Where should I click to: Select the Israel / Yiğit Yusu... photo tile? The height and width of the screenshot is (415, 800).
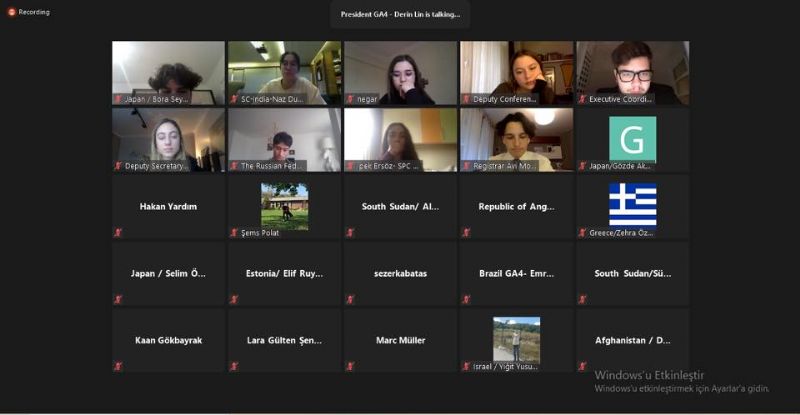(516, 340)
